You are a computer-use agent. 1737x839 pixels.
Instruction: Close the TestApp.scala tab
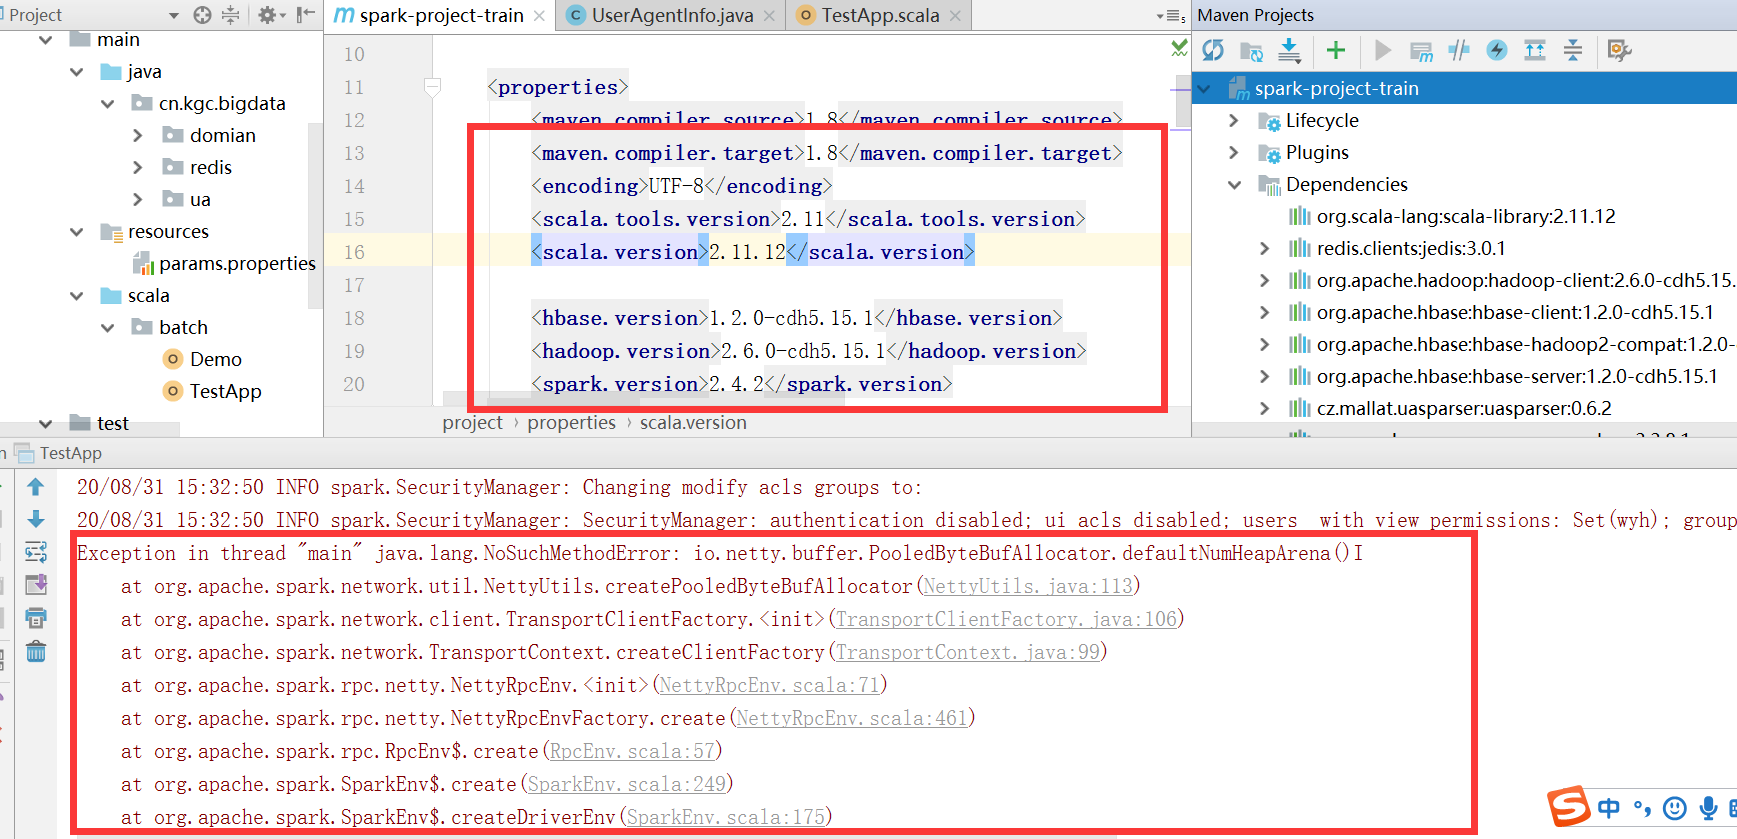pos(955,16)
